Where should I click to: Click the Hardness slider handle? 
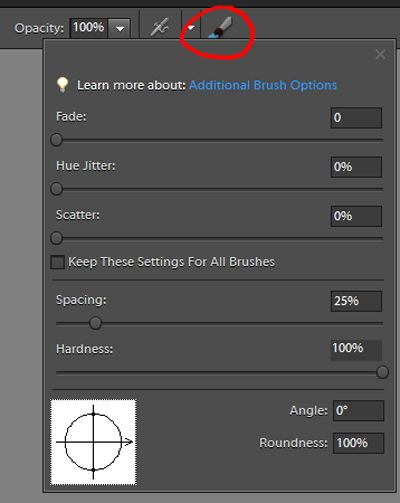(382, 372)
